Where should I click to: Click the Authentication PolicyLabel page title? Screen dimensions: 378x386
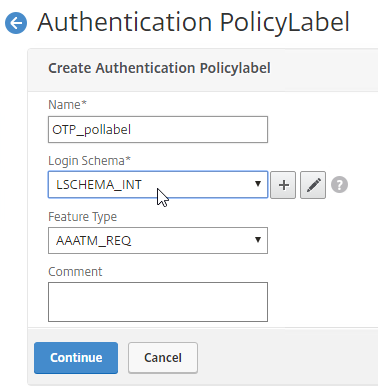193,22
